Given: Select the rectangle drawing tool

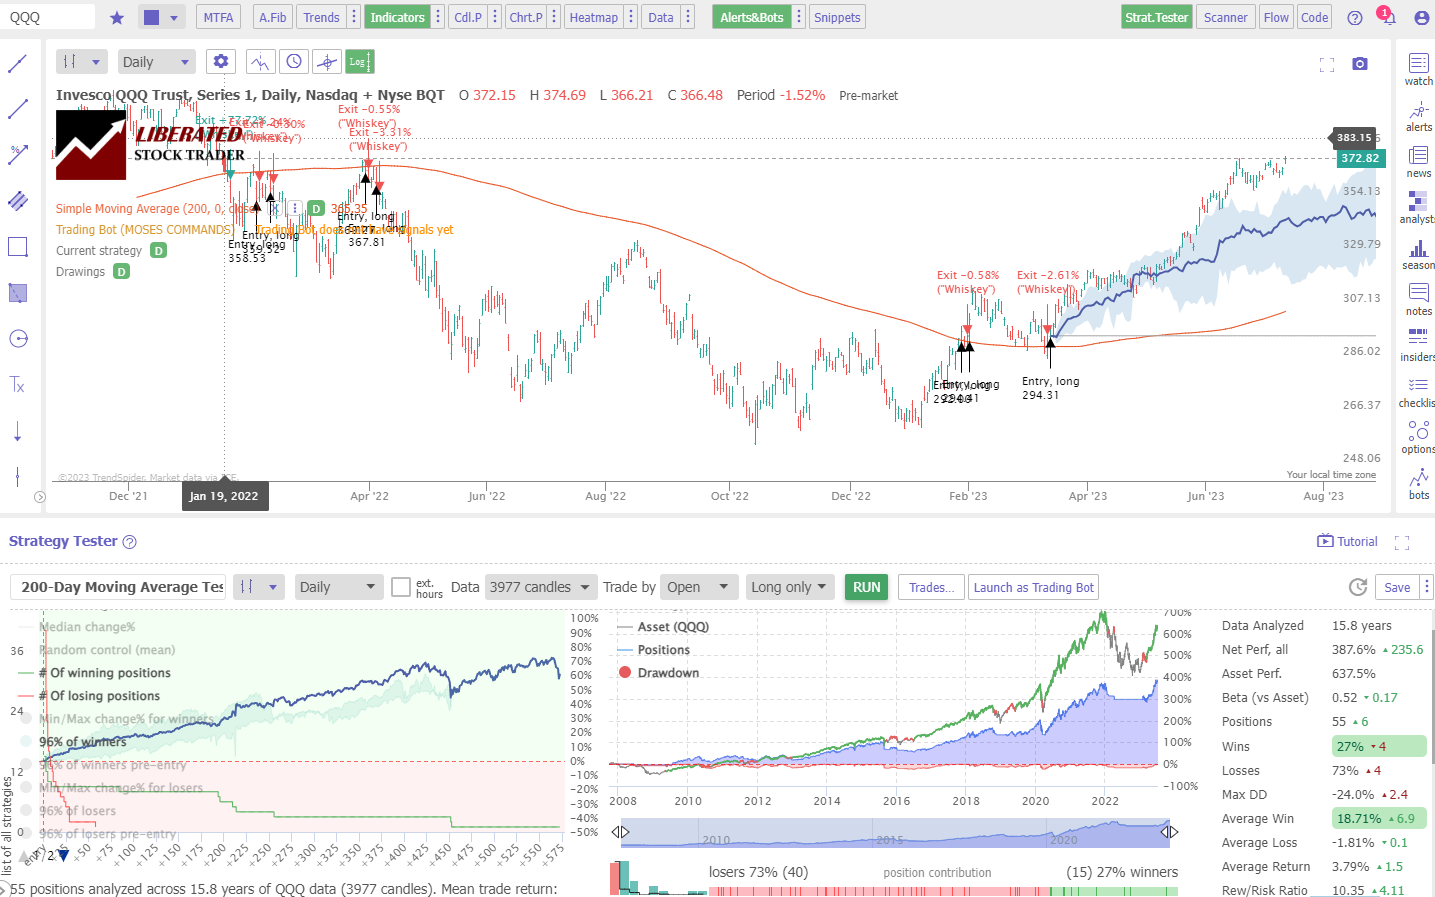Looking at the screenshot, I should click(18, 246).
